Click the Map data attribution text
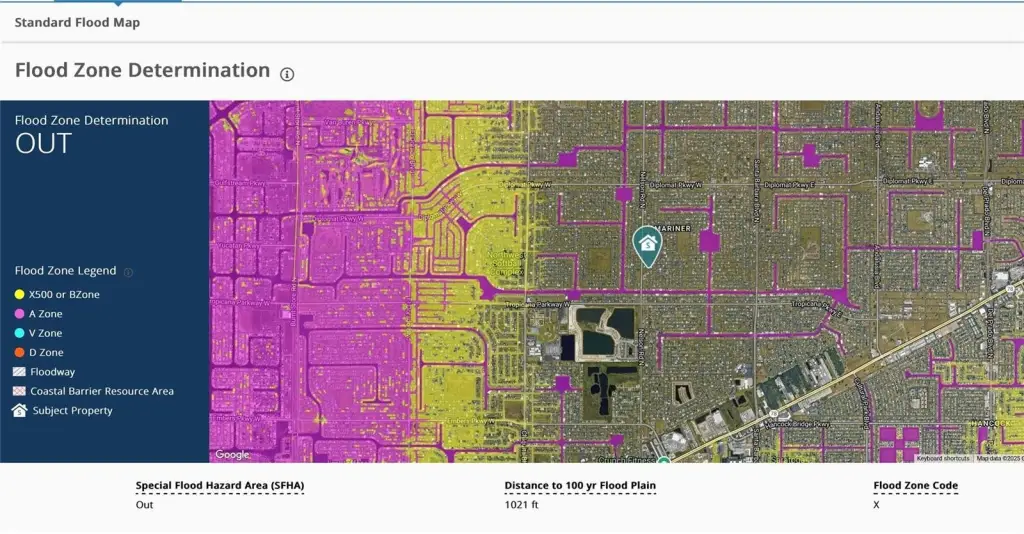This screenshot has height=534, width=1024. click(x=998, y=458)
